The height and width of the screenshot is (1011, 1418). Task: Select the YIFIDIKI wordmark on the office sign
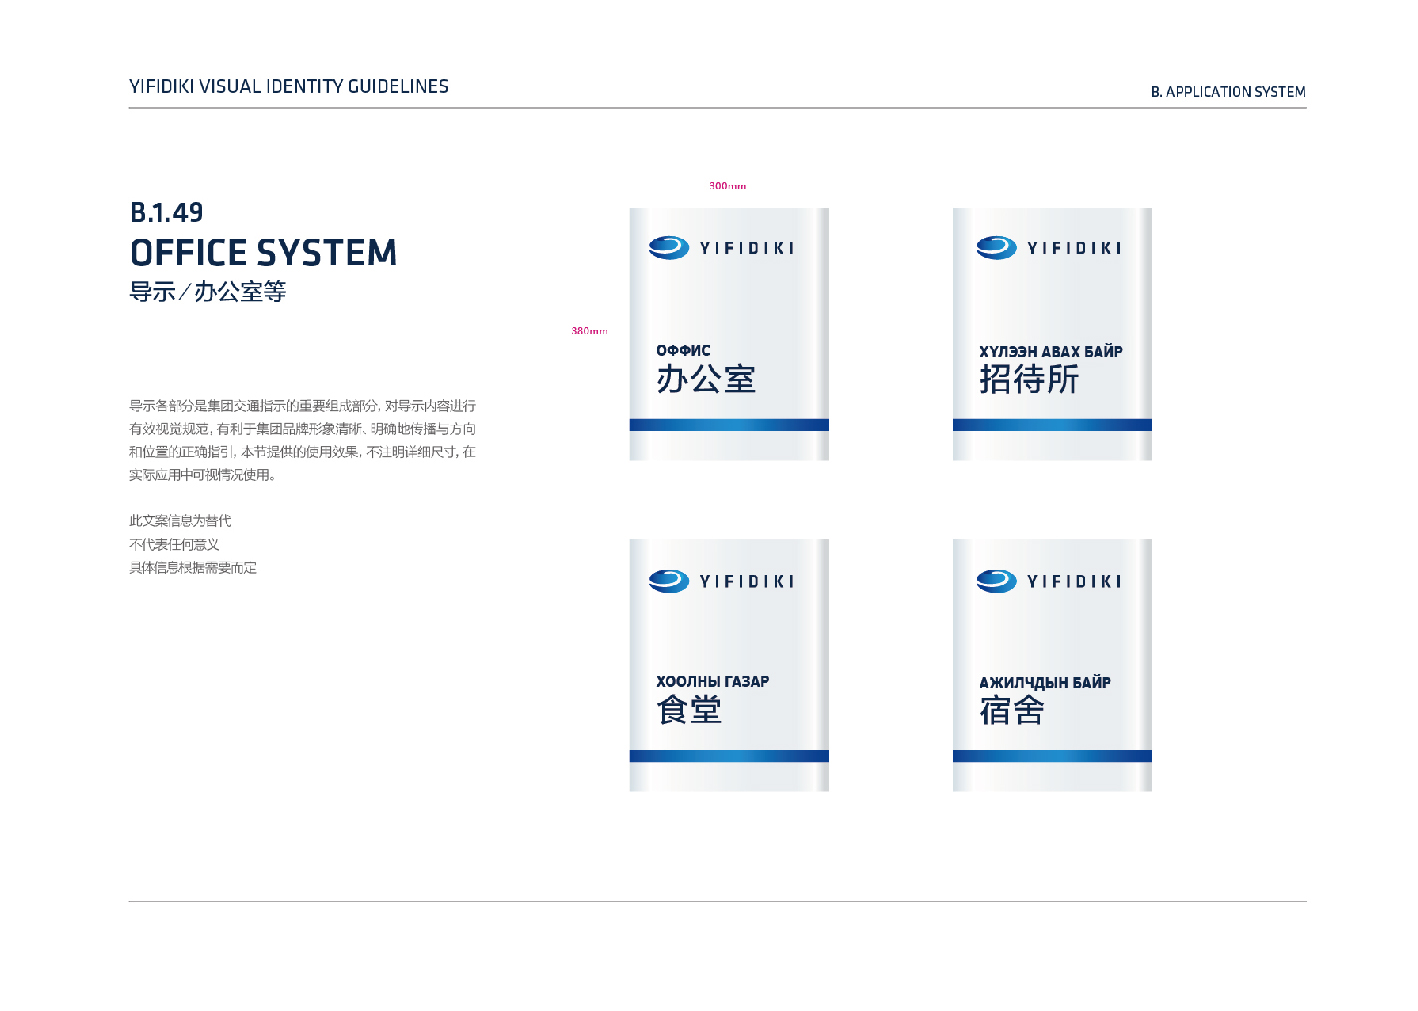click(x=746, y=249)
